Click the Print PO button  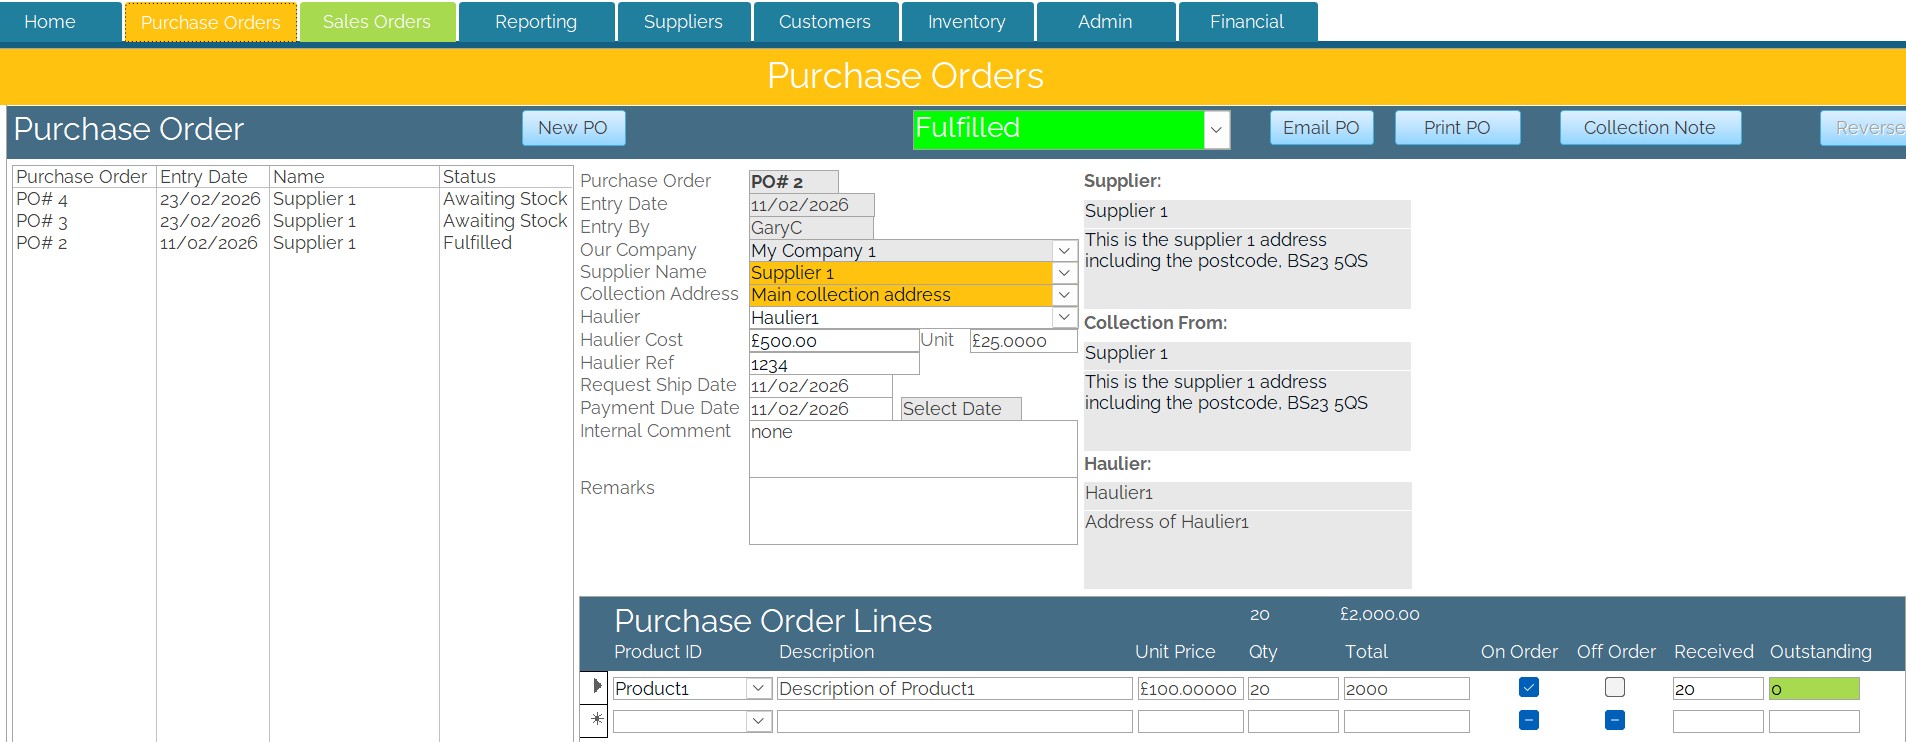pos(1457,128)
